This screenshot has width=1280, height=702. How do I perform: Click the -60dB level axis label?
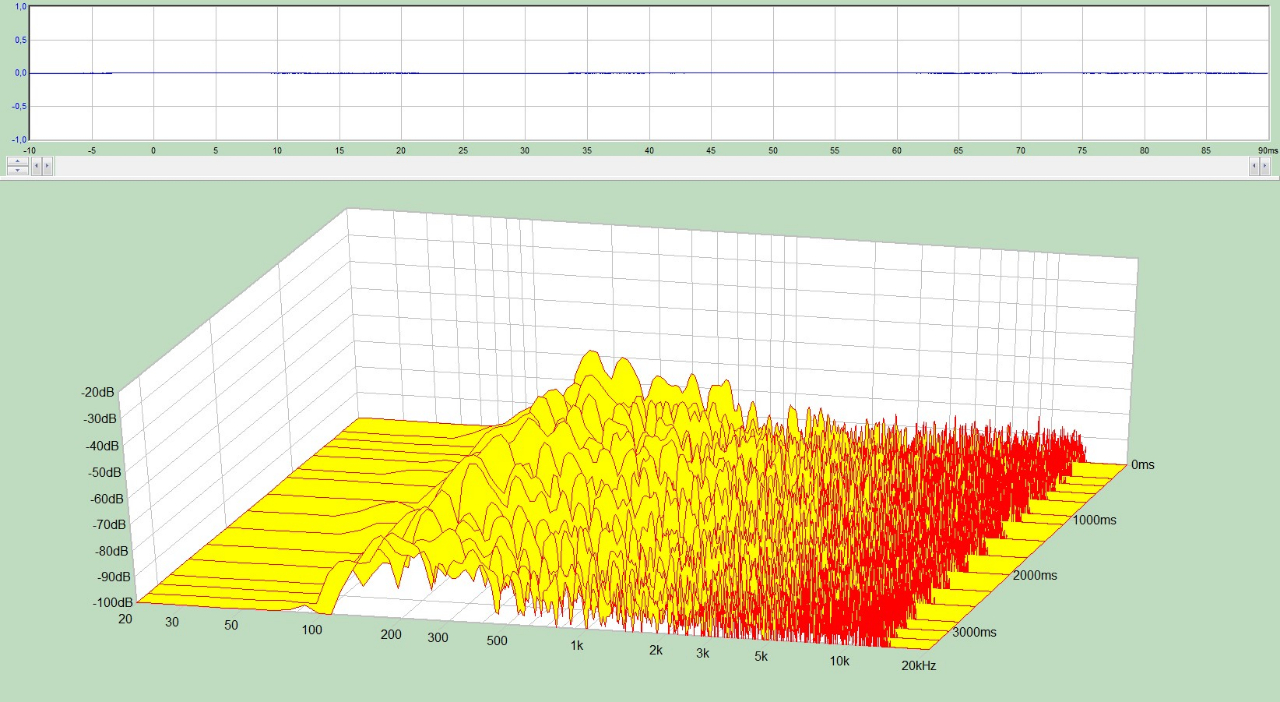tap(105, 498)
